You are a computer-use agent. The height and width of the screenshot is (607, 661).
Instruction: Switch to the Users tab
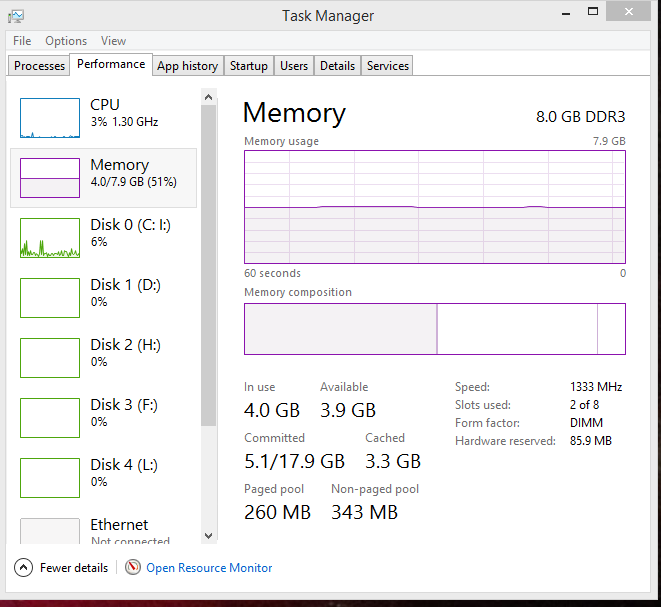(294, 66)
